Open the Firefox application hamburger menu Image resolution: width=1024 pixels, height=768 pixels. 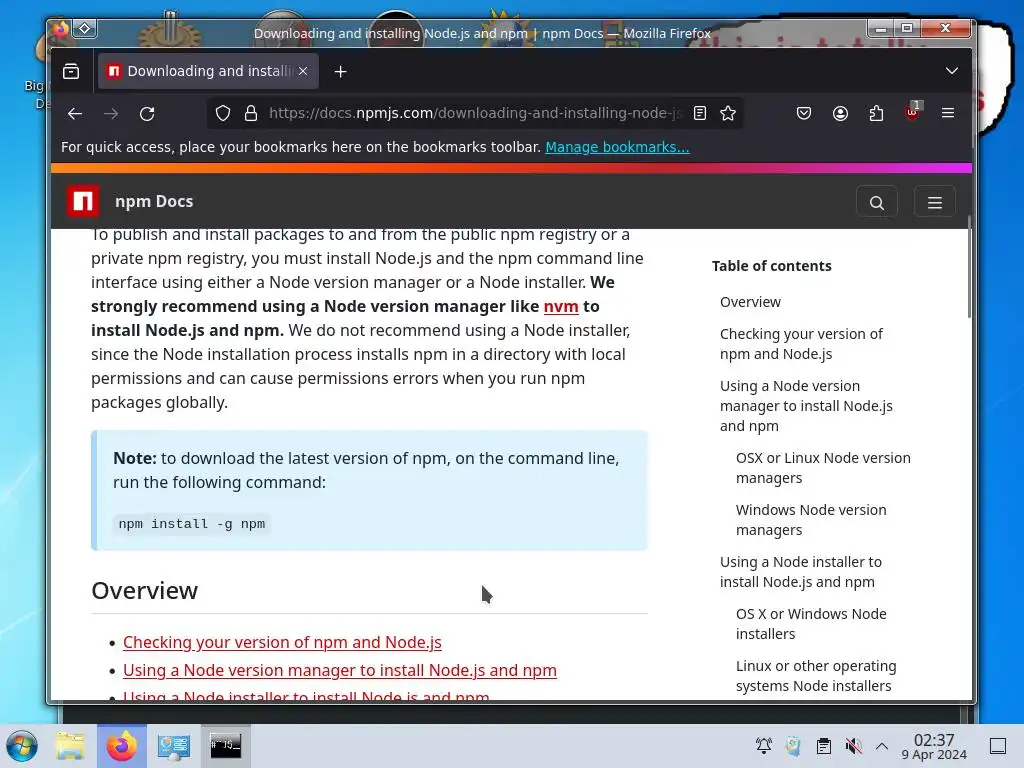click(x=948, y=113)
